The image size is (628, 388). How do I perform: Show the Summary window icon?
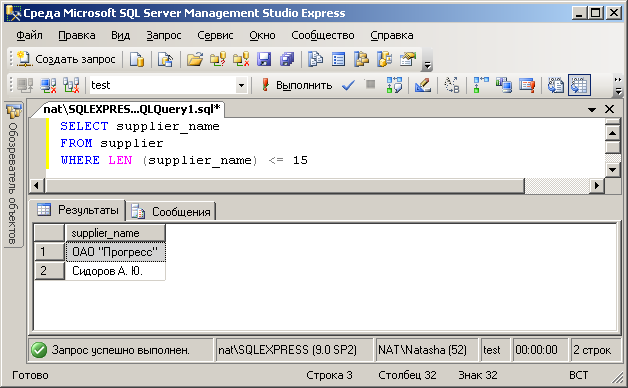click(339, 59)
